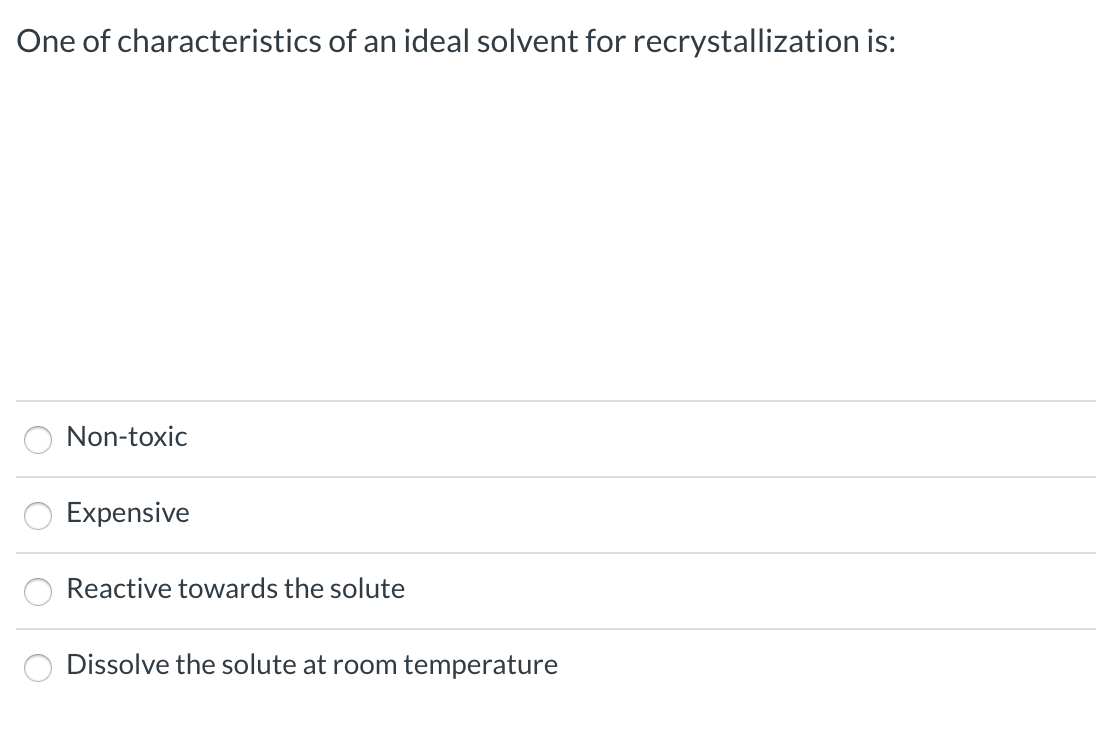Click the Reactive towards the solute label
The width and height of the screenshot is (1096, 736).
click(x=235, y=589)
